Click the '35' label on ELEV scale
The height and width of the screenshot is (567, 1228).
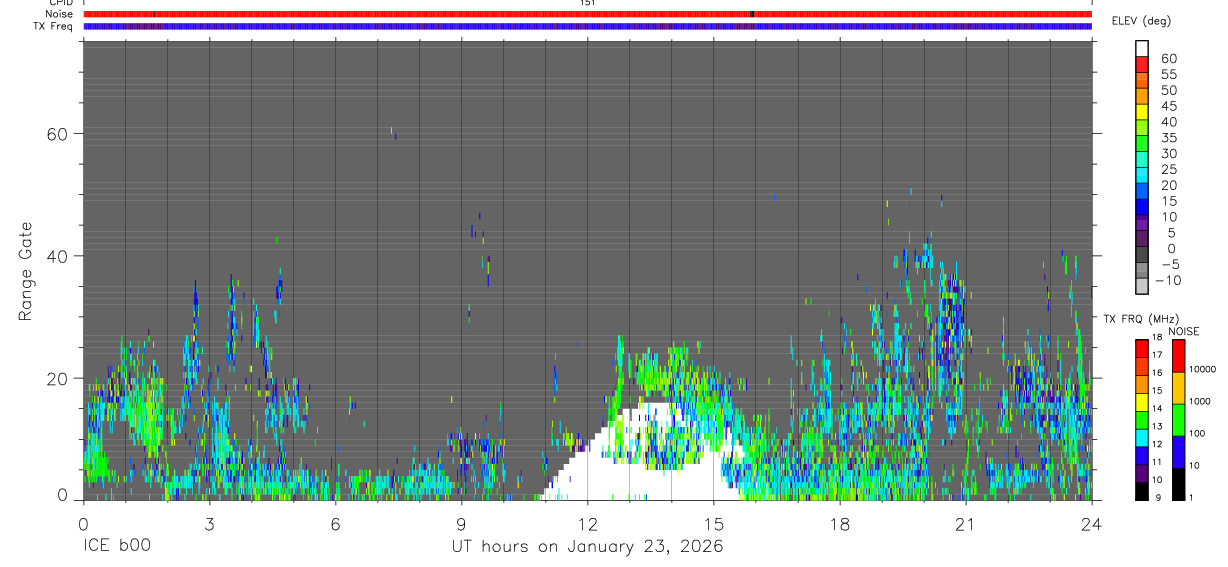coord(1168,138)
